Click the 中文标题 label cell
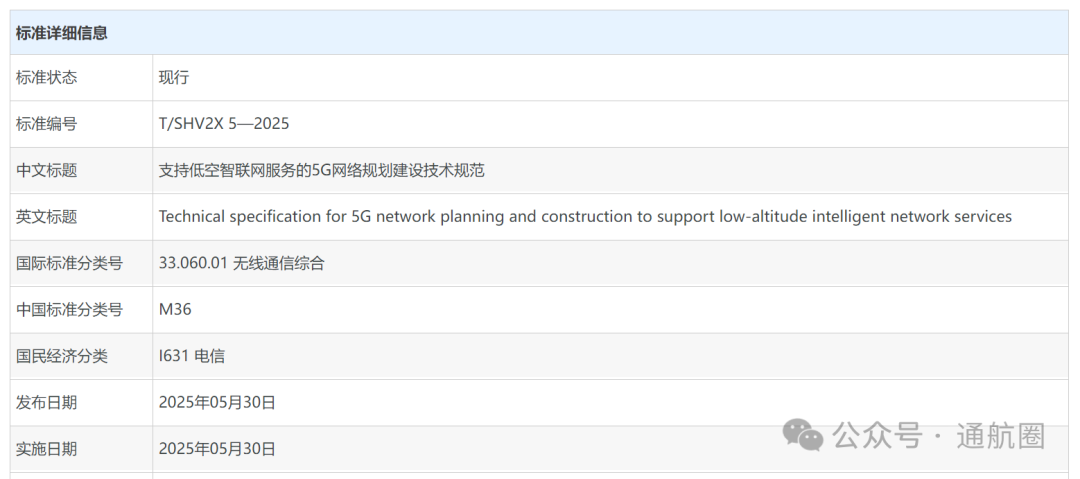Viewport: 1080px width, 479px height. click(81, 170)
